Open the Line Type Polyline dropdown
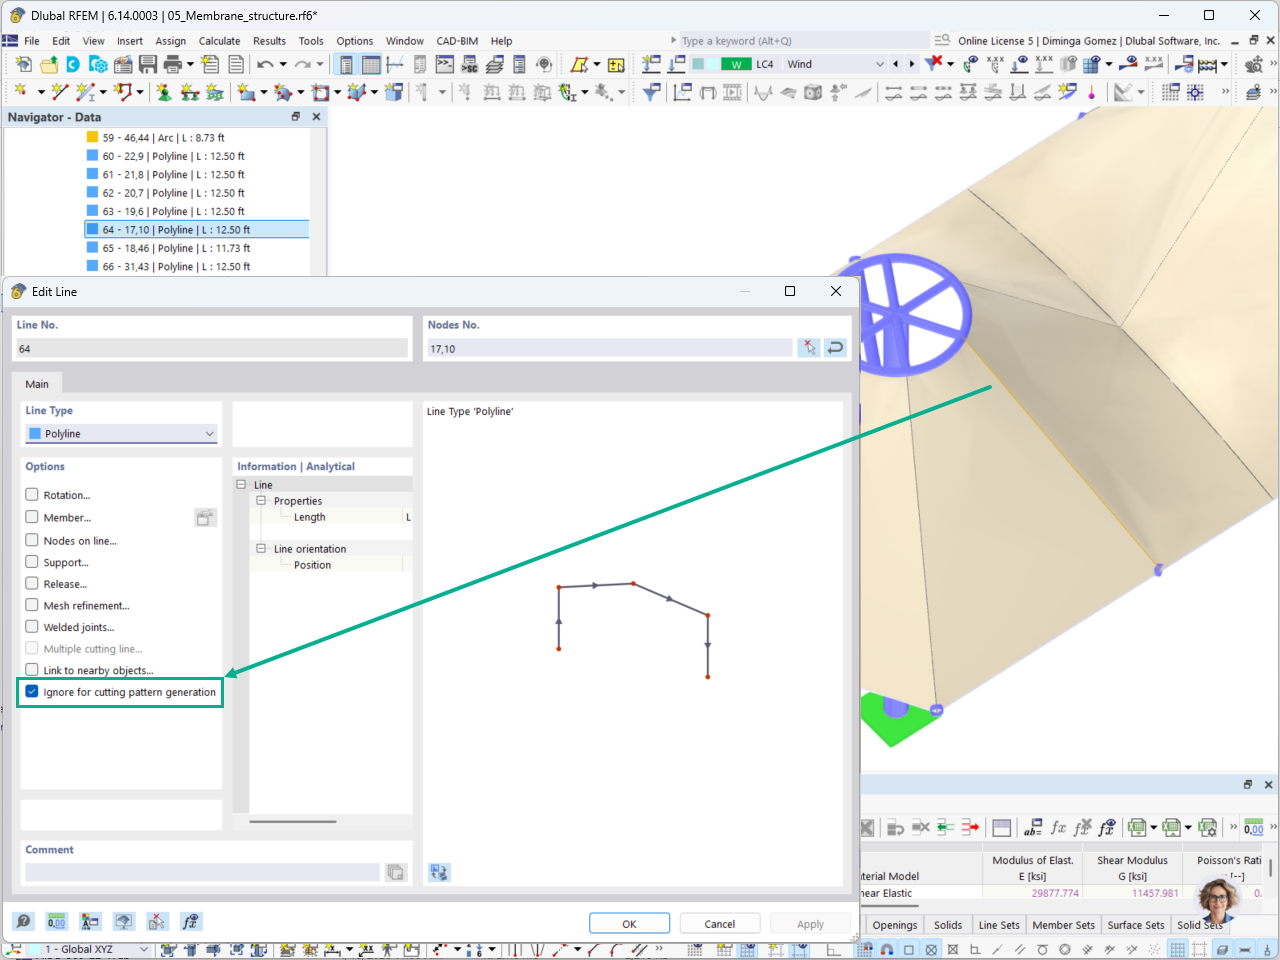The height and width of the screenshot is (960, 1280). (x=121, y=434)
